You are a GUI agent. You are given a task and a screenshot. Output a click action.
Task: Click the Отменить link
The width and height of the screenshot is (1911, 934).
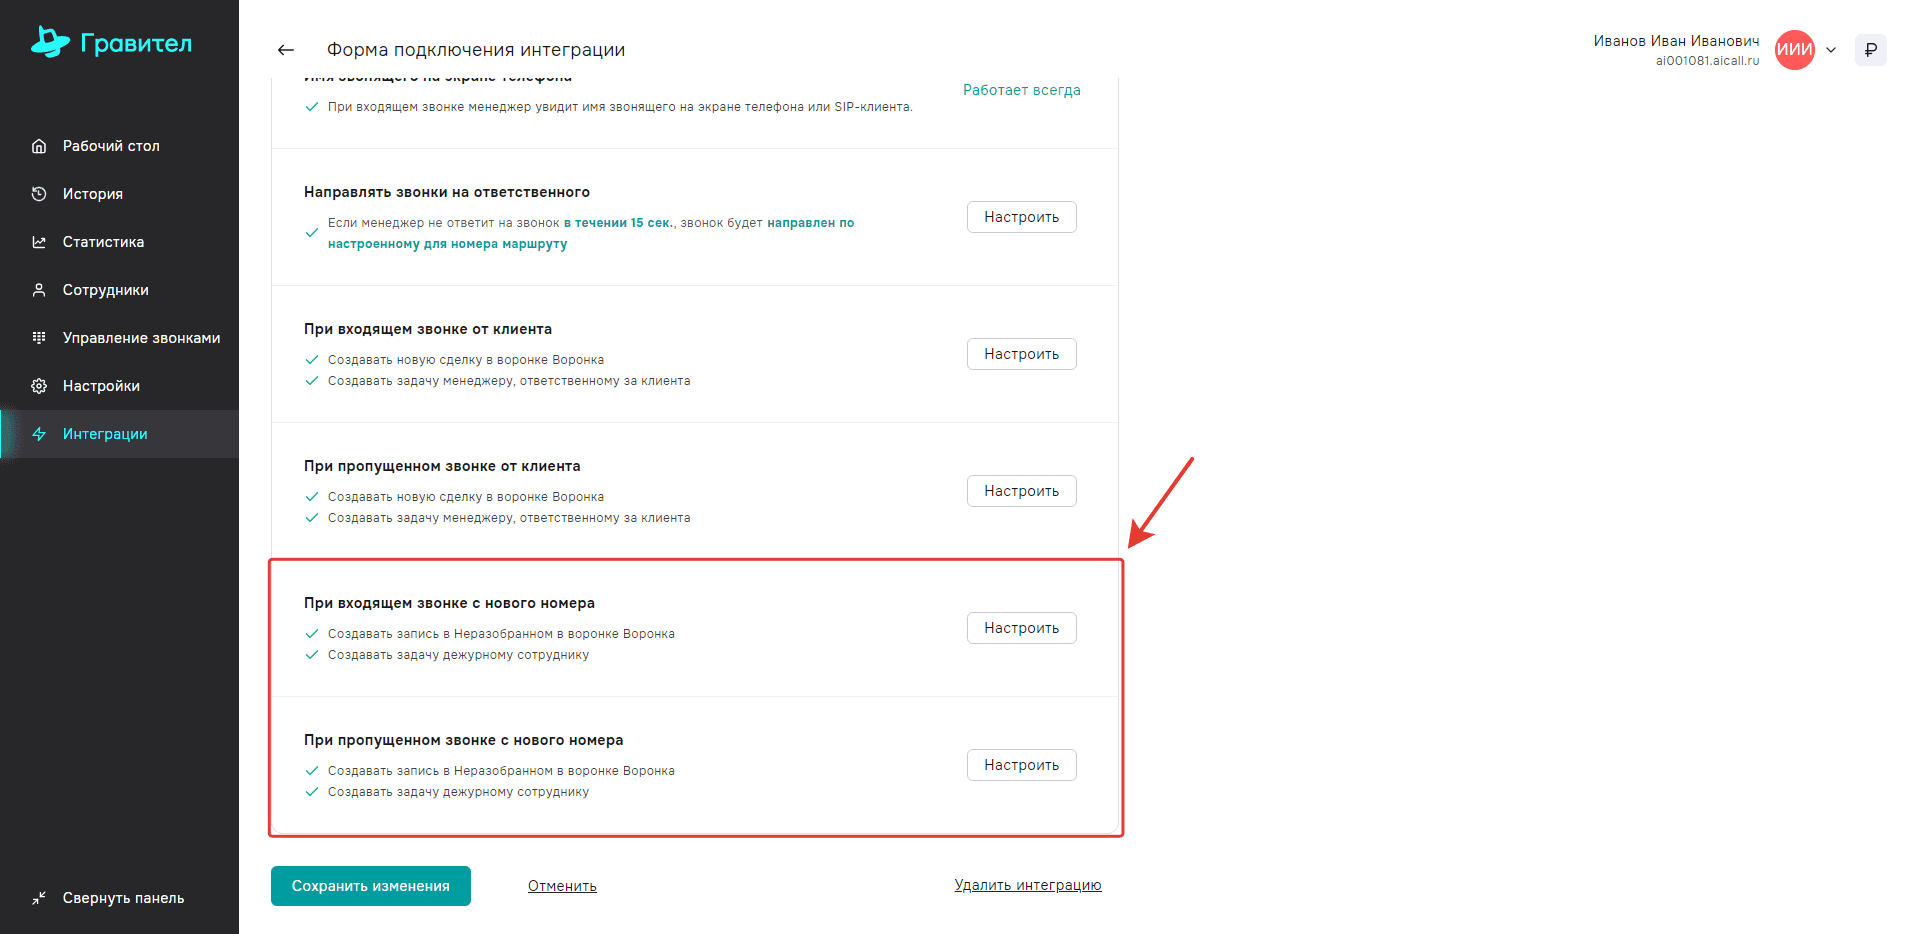click(x=562, y=886)
